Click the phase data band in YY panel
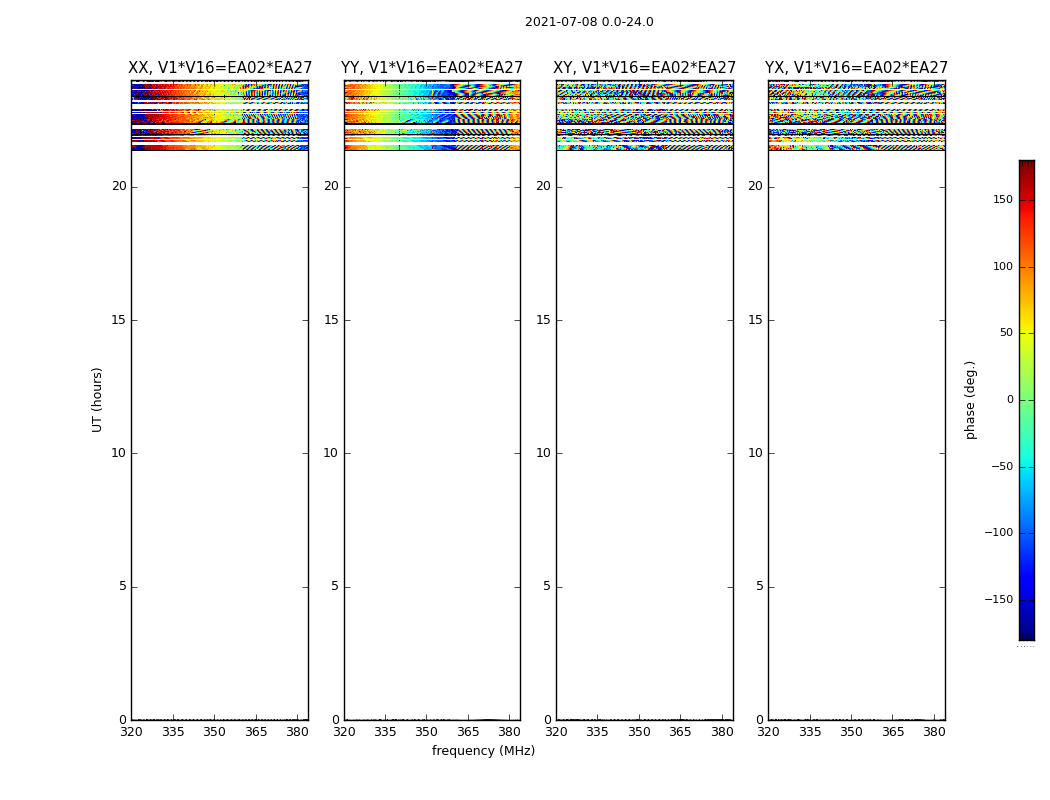This screenshot has height=800, width=1050. [432, 115]
